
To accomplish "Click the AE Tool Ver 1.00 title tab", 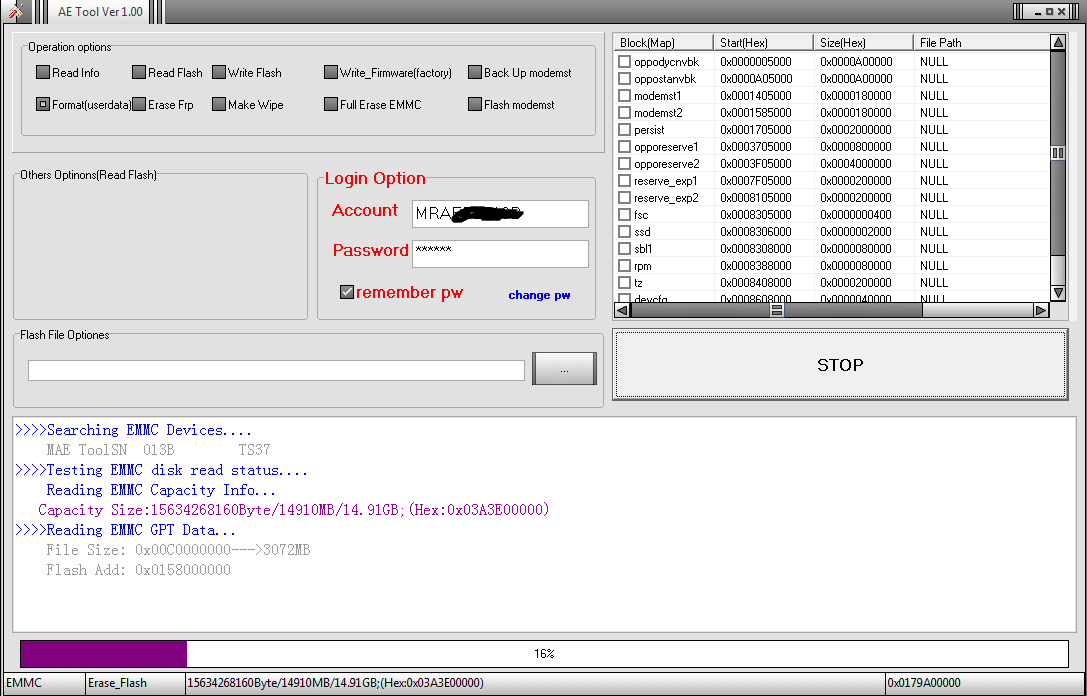I will (x=100, y=12).
